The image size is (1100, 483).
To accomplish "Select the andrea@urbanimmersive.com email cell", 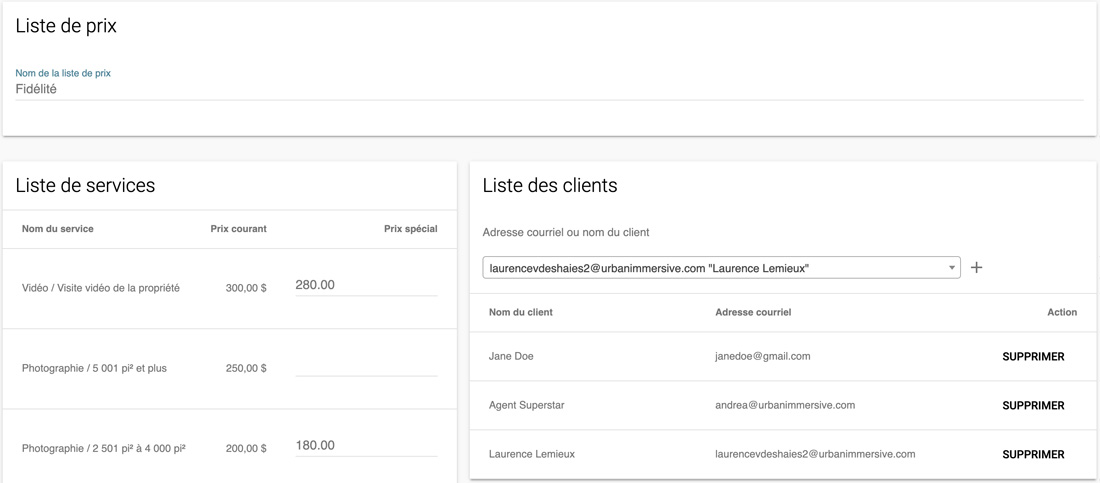I will click(x=785, y=405).
